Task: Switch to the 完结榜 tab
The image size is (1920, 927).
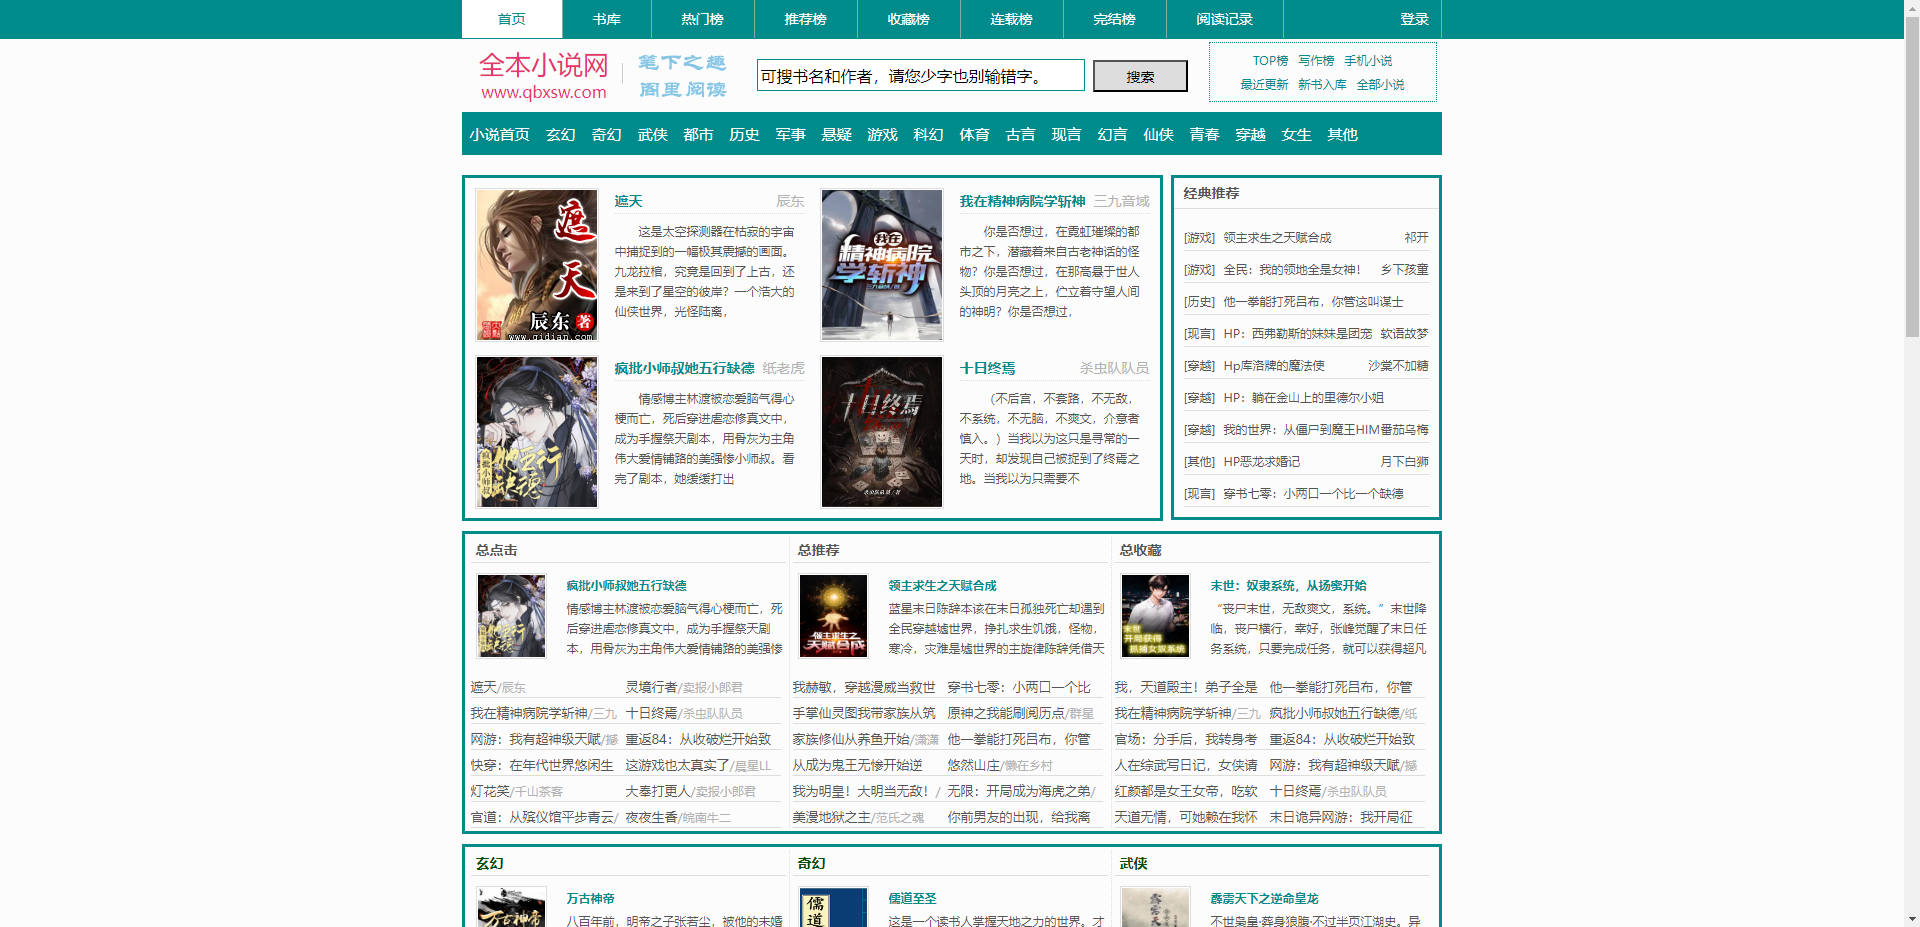Action: coord(1114,19)
